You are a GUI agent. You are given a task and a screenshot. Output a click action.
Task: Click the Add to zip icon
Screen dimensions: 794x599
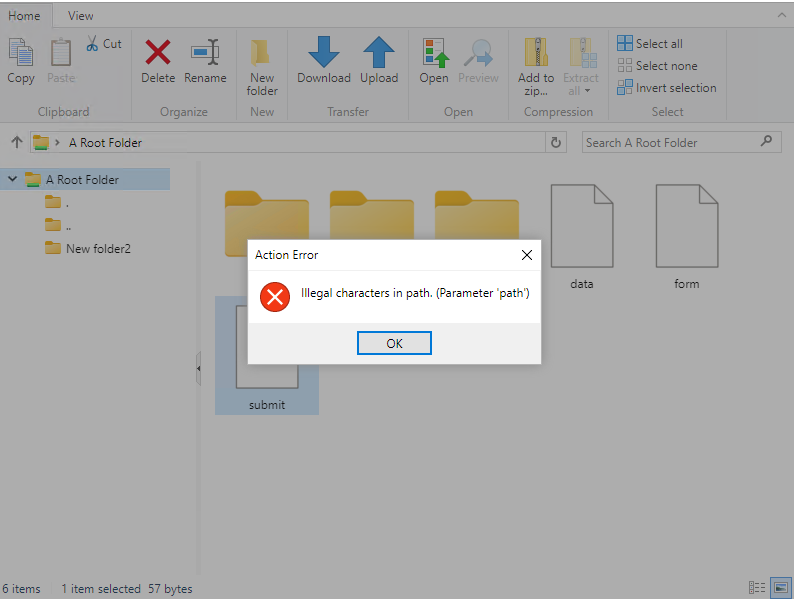[536, 52]
